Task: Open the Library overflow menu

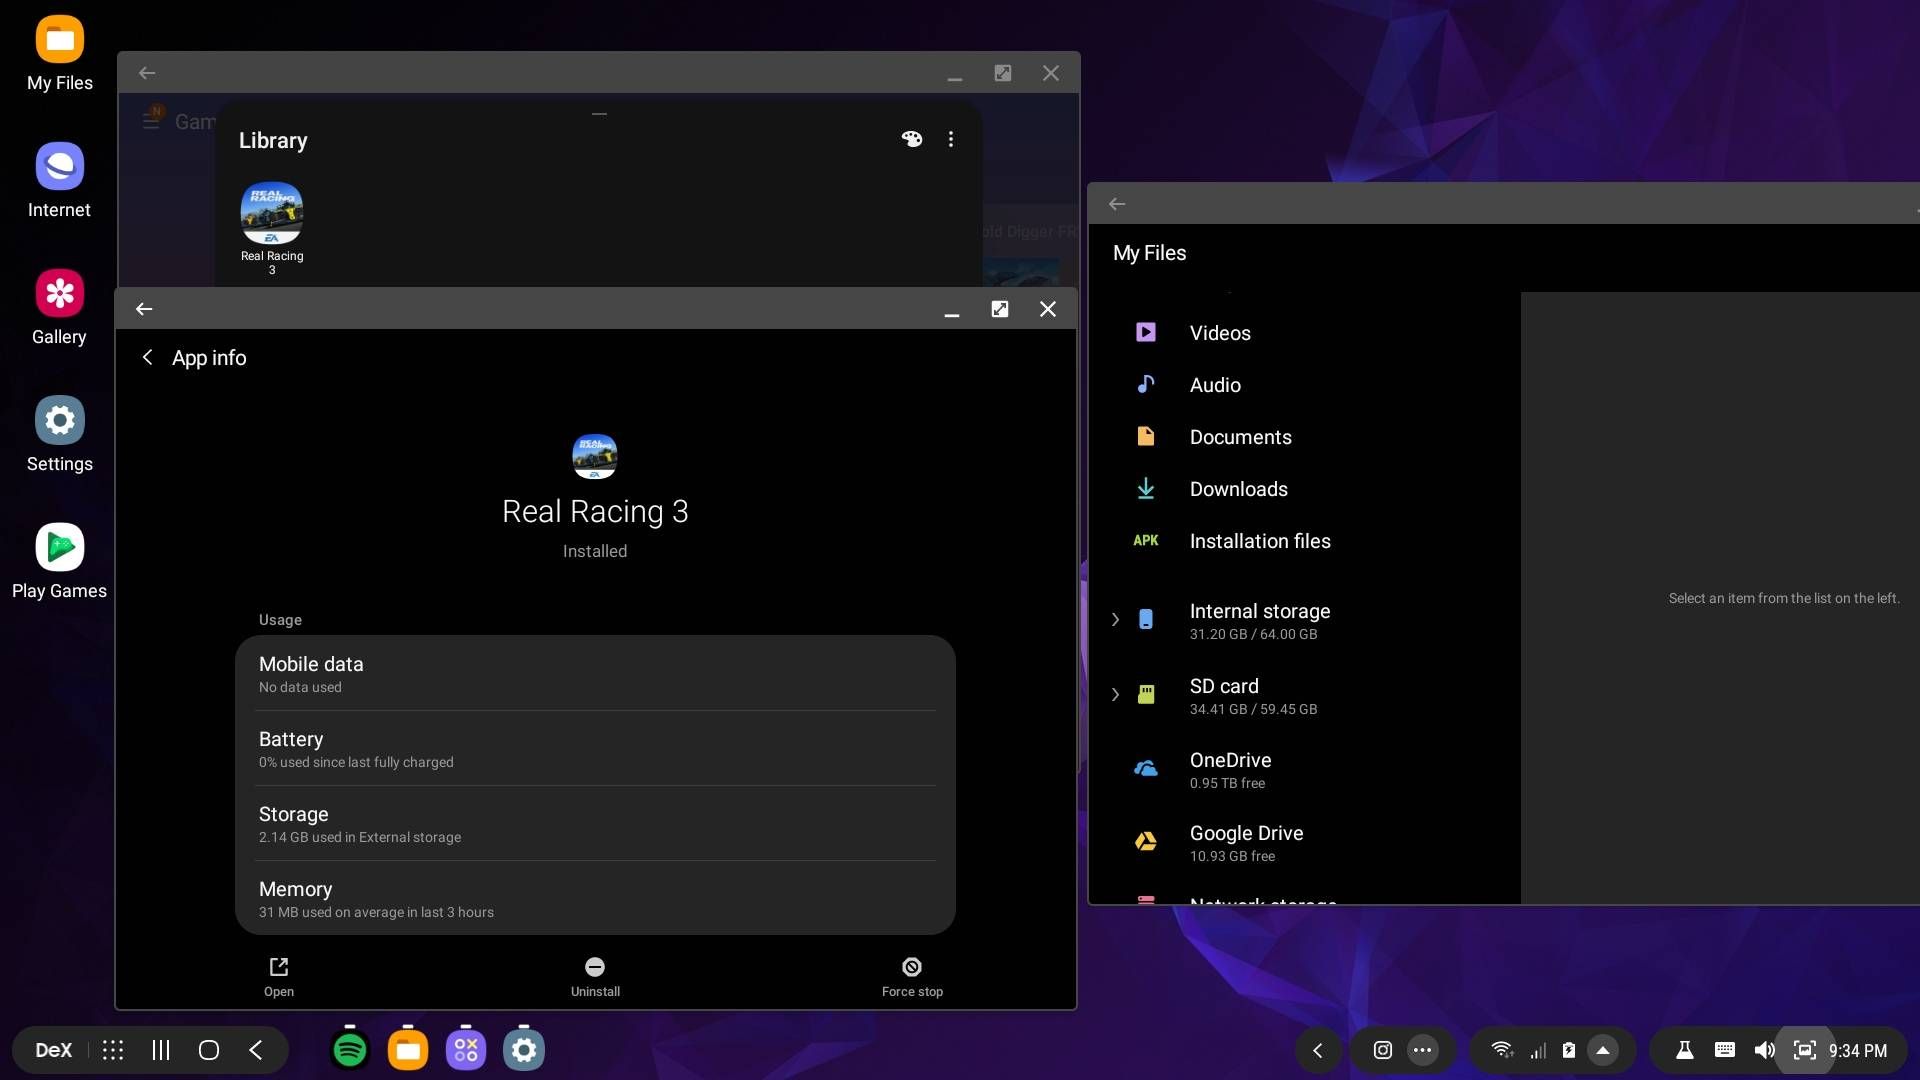Action: point(951,138)
